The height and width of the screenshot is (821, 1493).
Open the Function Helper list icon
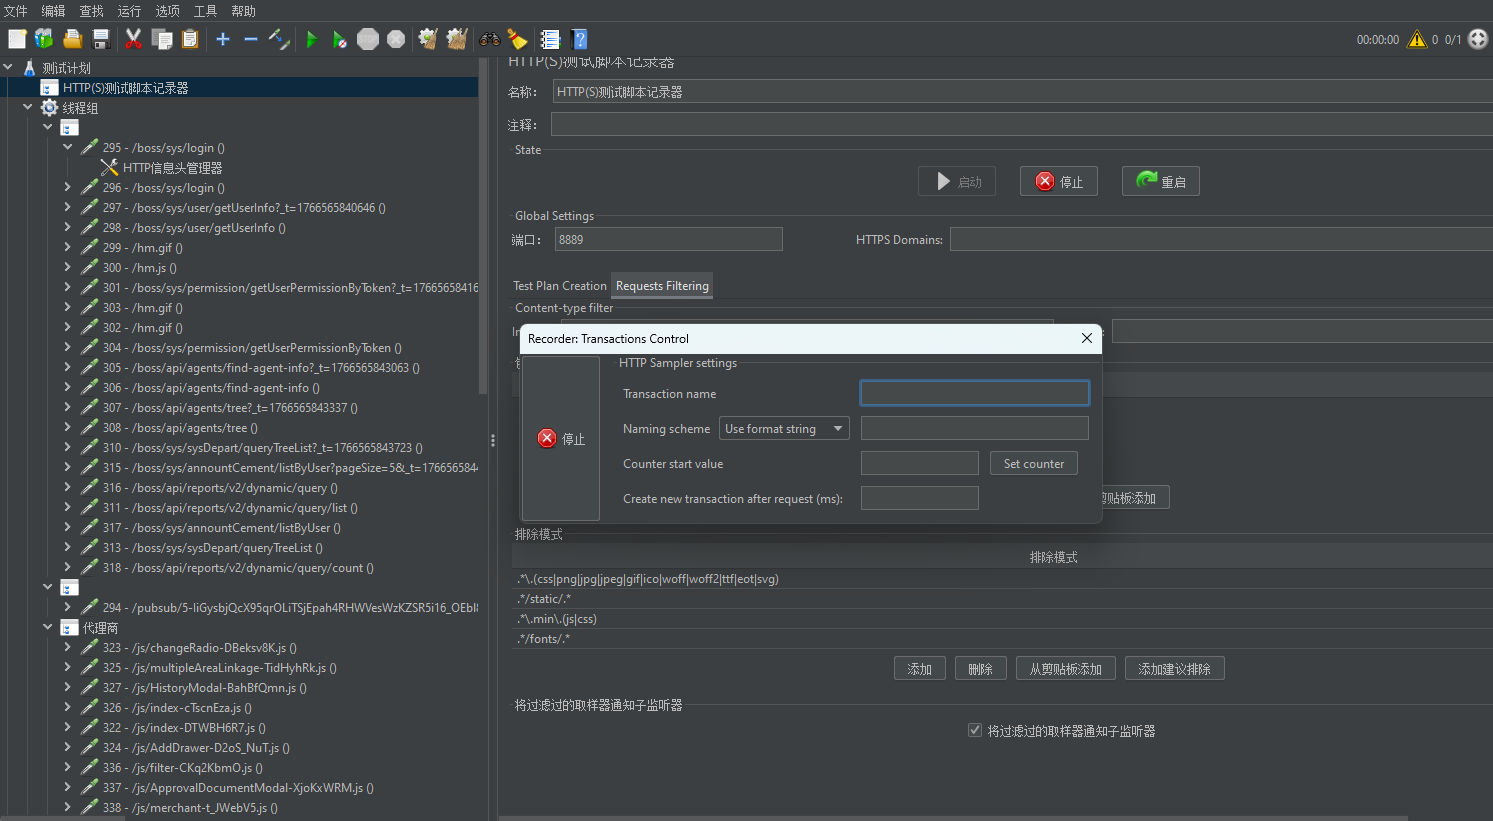click(550, 39)
